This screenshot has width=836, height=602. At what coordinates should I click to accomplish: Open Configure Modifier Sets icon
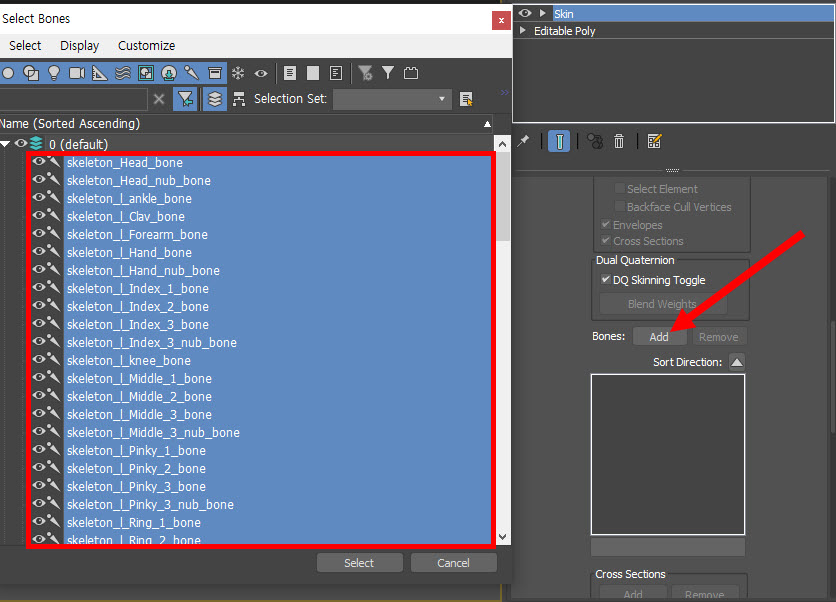click(x=654, y=141)
